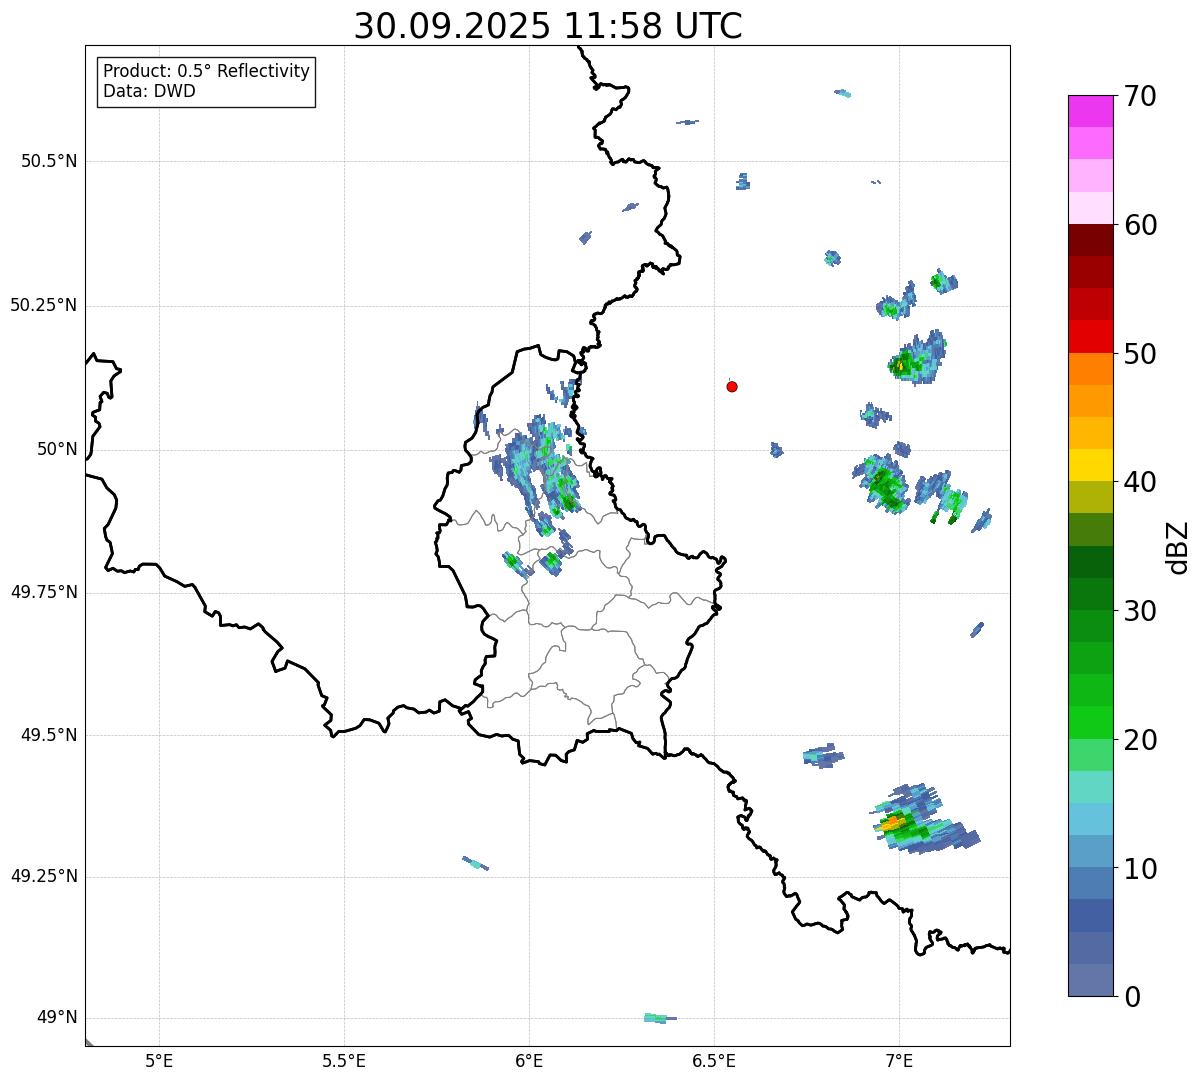Image resolution: width=1202 pixels, height=1081 pixels.
Task: Click the red station marker dot
Action: [x=732, y=386]
